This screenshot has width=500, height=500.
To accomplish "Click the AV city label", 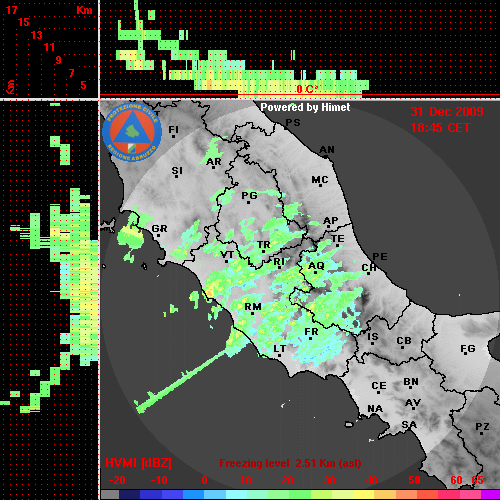I will pyautogui.click(x=413, y=403).
